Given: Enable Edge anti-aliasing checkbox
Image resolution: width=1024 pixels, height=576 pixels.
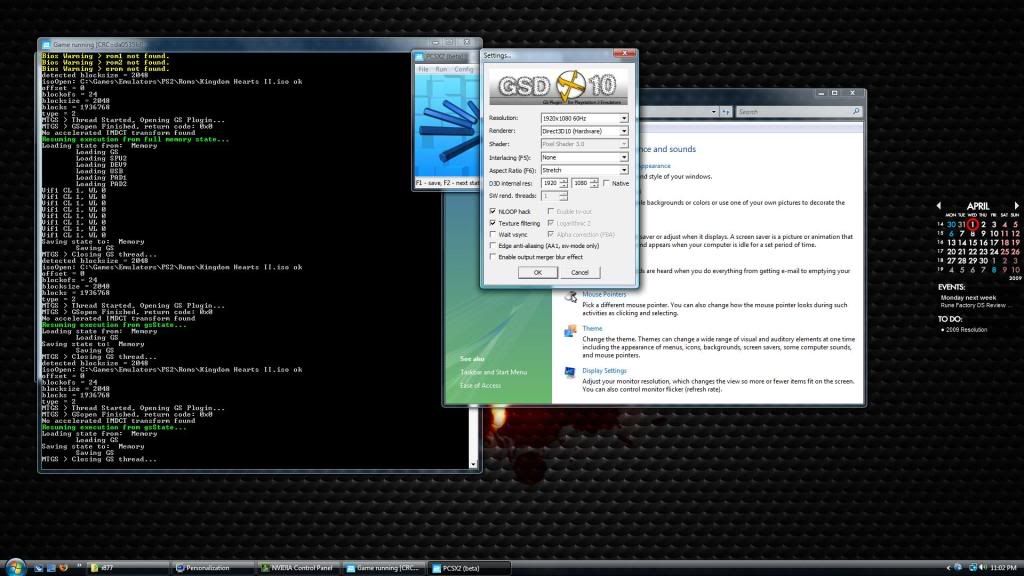Looking at the screenshot, I should click(x=492, y=246).
